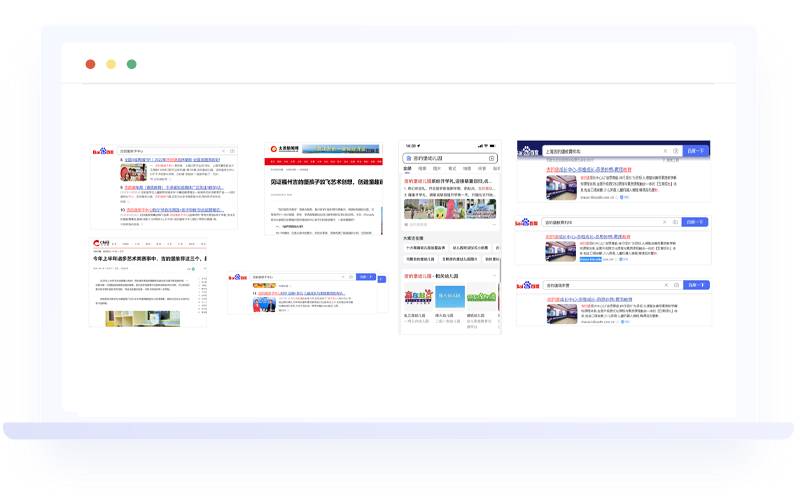Open the family photo thumbnail in result 8
Screen dimensions: 794x491
tap(133, 172)
